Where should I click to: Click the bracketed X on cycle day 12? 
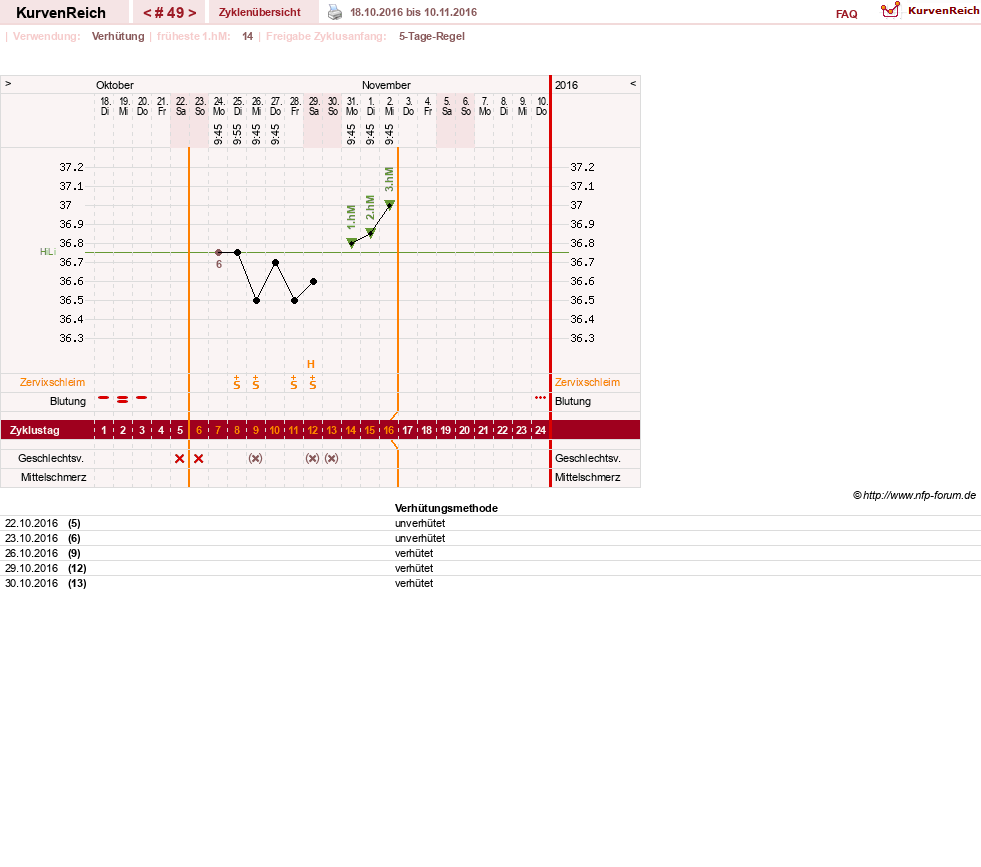pyautogui.click(x=312, y=459)
